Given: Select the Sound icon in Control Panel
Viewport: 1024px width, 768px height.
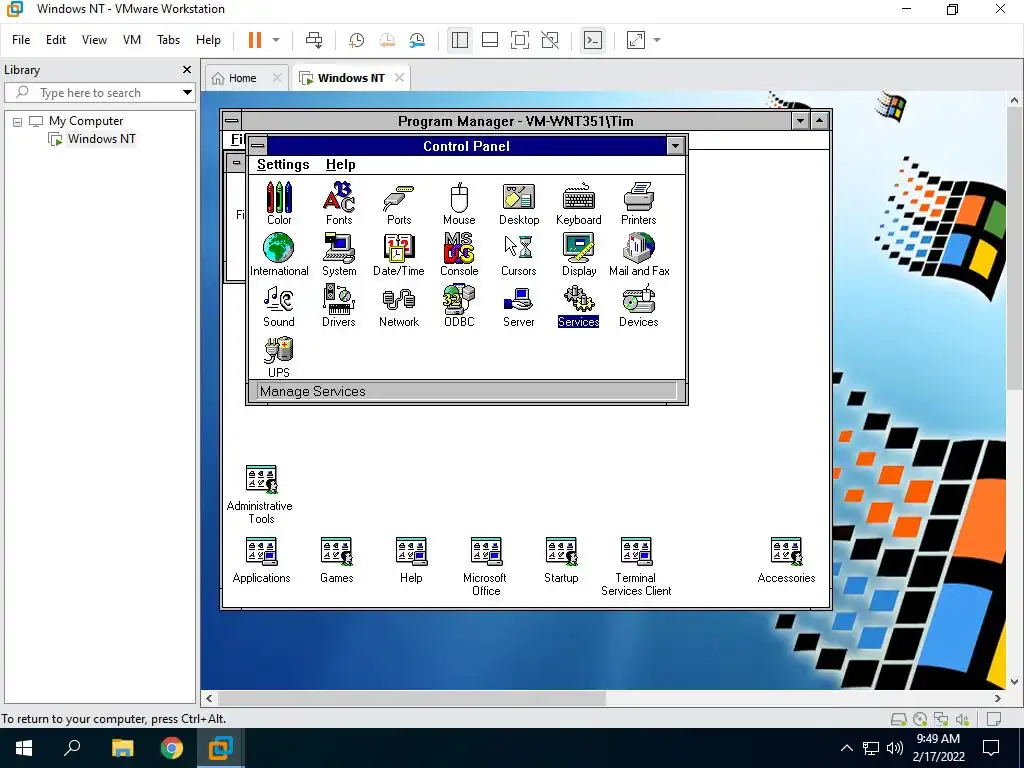Looking at the screenshot, I should 279,305.
